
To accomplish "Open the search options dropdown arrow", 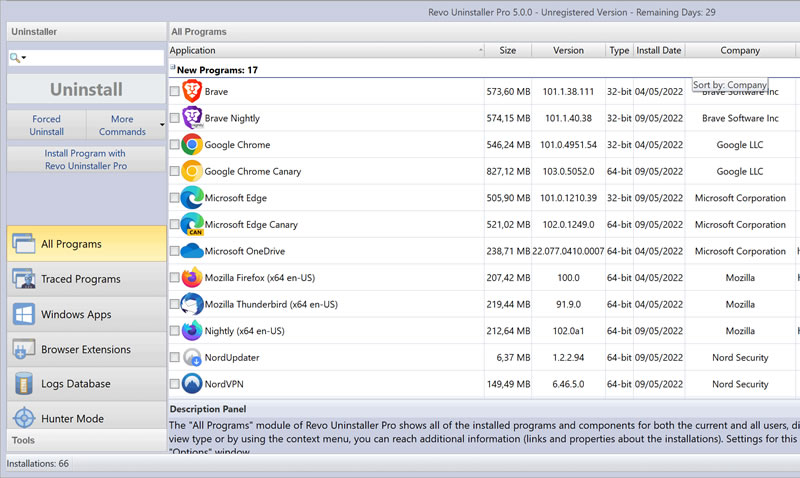I will [x=23, y=58].
